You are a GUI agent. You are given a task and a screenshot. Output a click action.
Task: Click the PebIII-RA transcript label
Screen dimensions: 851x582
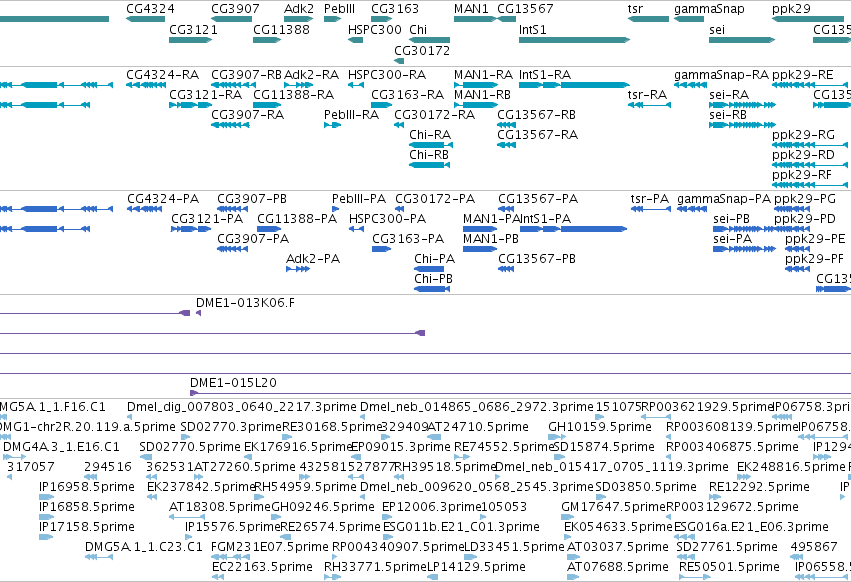pos(351,115)
